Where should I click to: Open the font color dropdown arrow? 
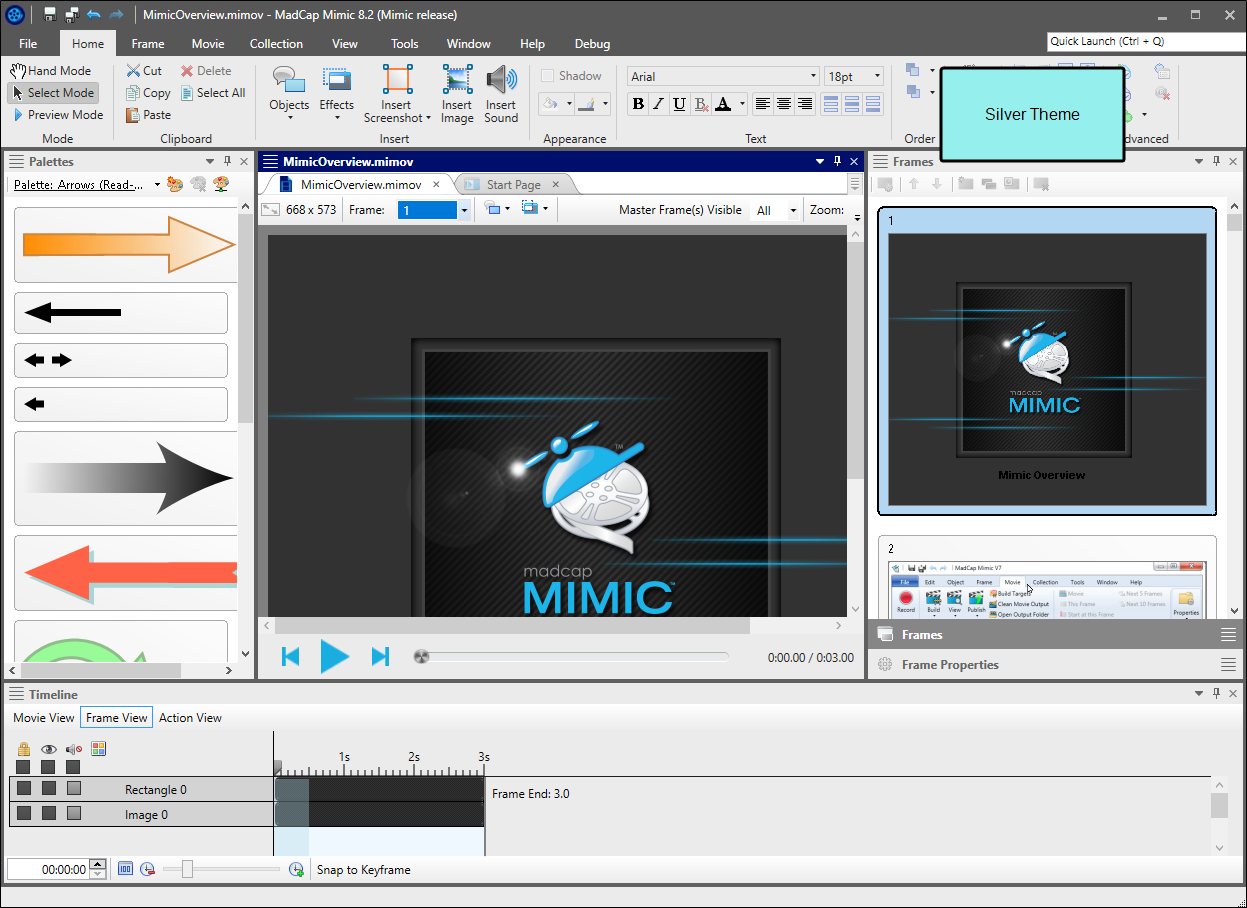coord(742,104)
